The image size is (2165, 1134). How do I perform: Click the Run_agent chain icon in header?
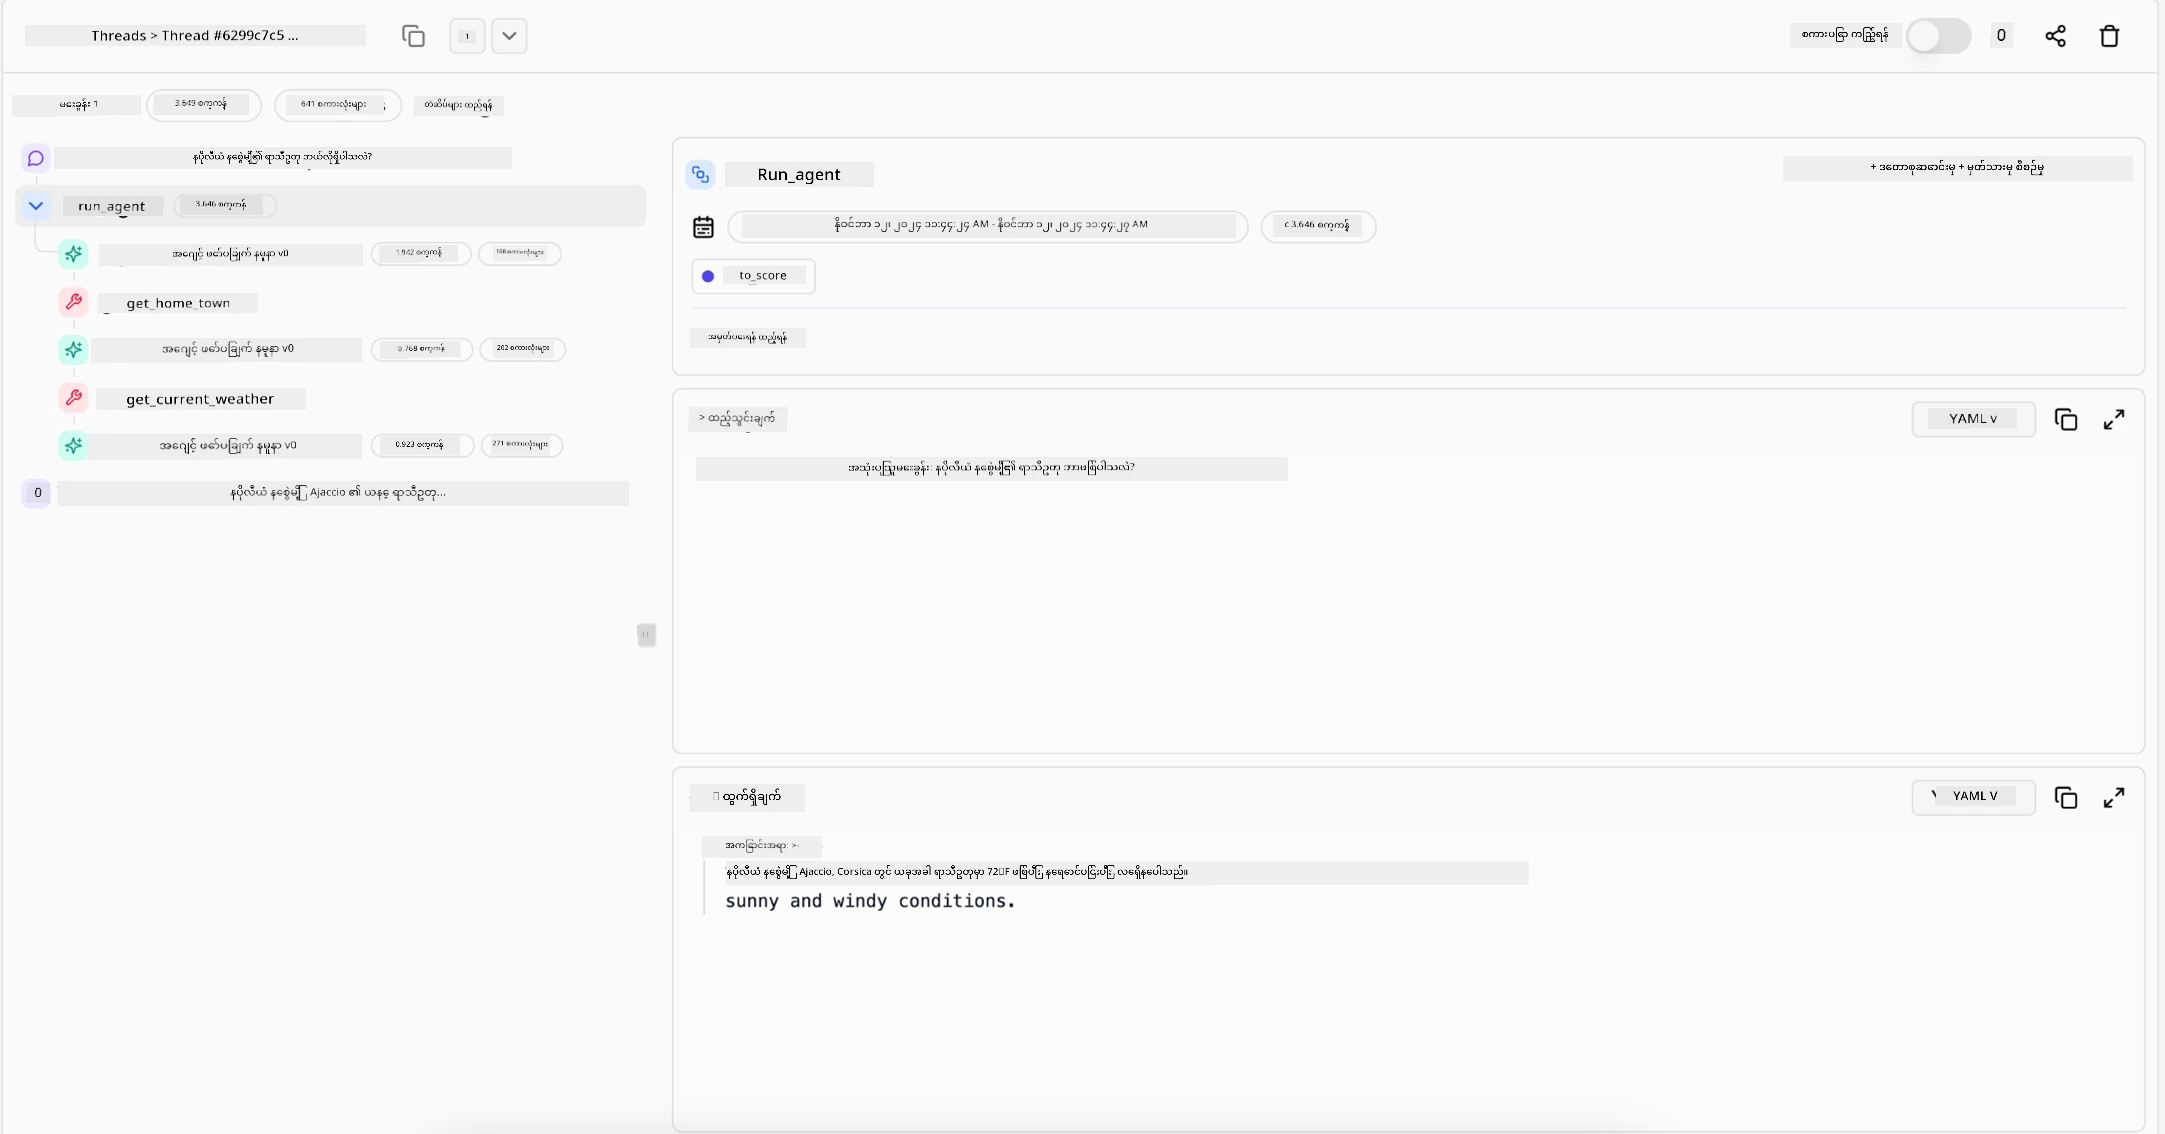click(x=701, y=175)
